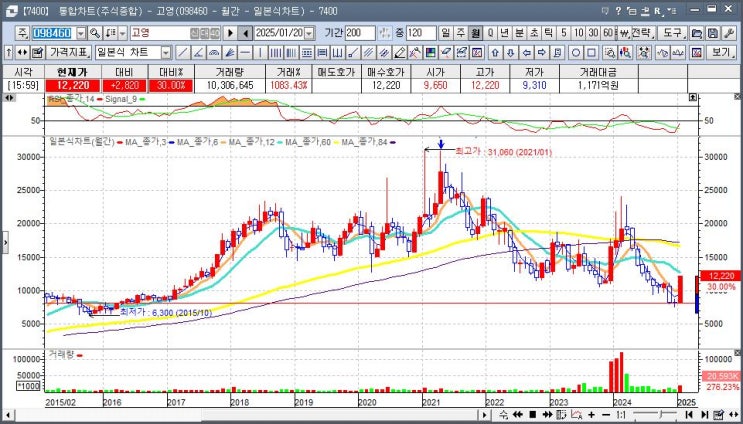Click the minus zoom-out icon at bottom
The width and height of the screenshot is (743, 424).
click(606, 415)
